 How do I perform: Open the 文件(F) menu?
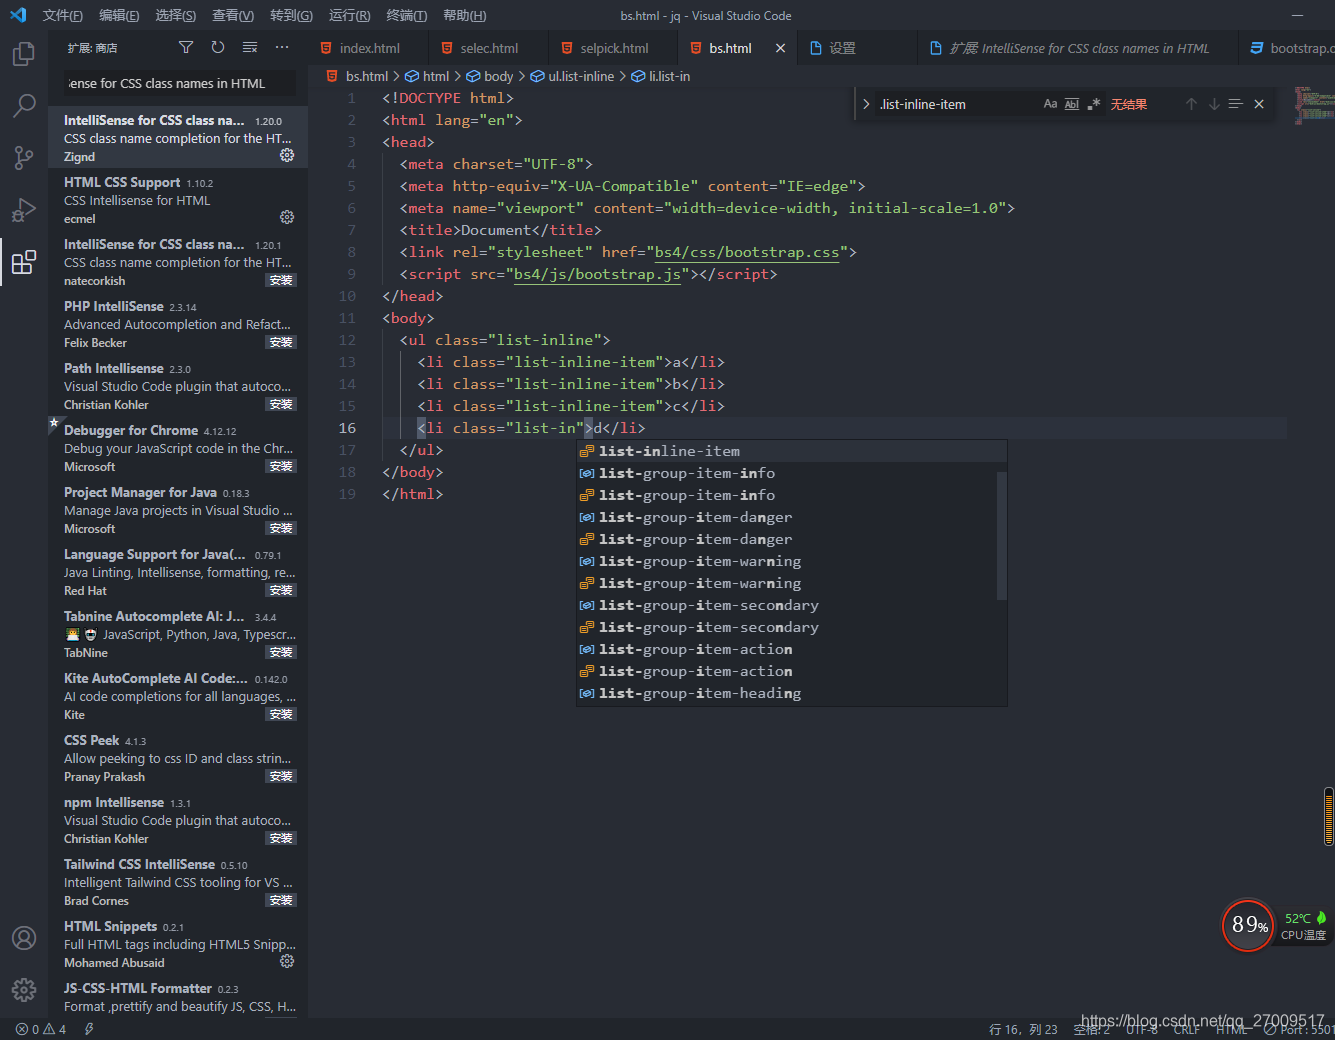pyautogui.click(x=63, y=15)
